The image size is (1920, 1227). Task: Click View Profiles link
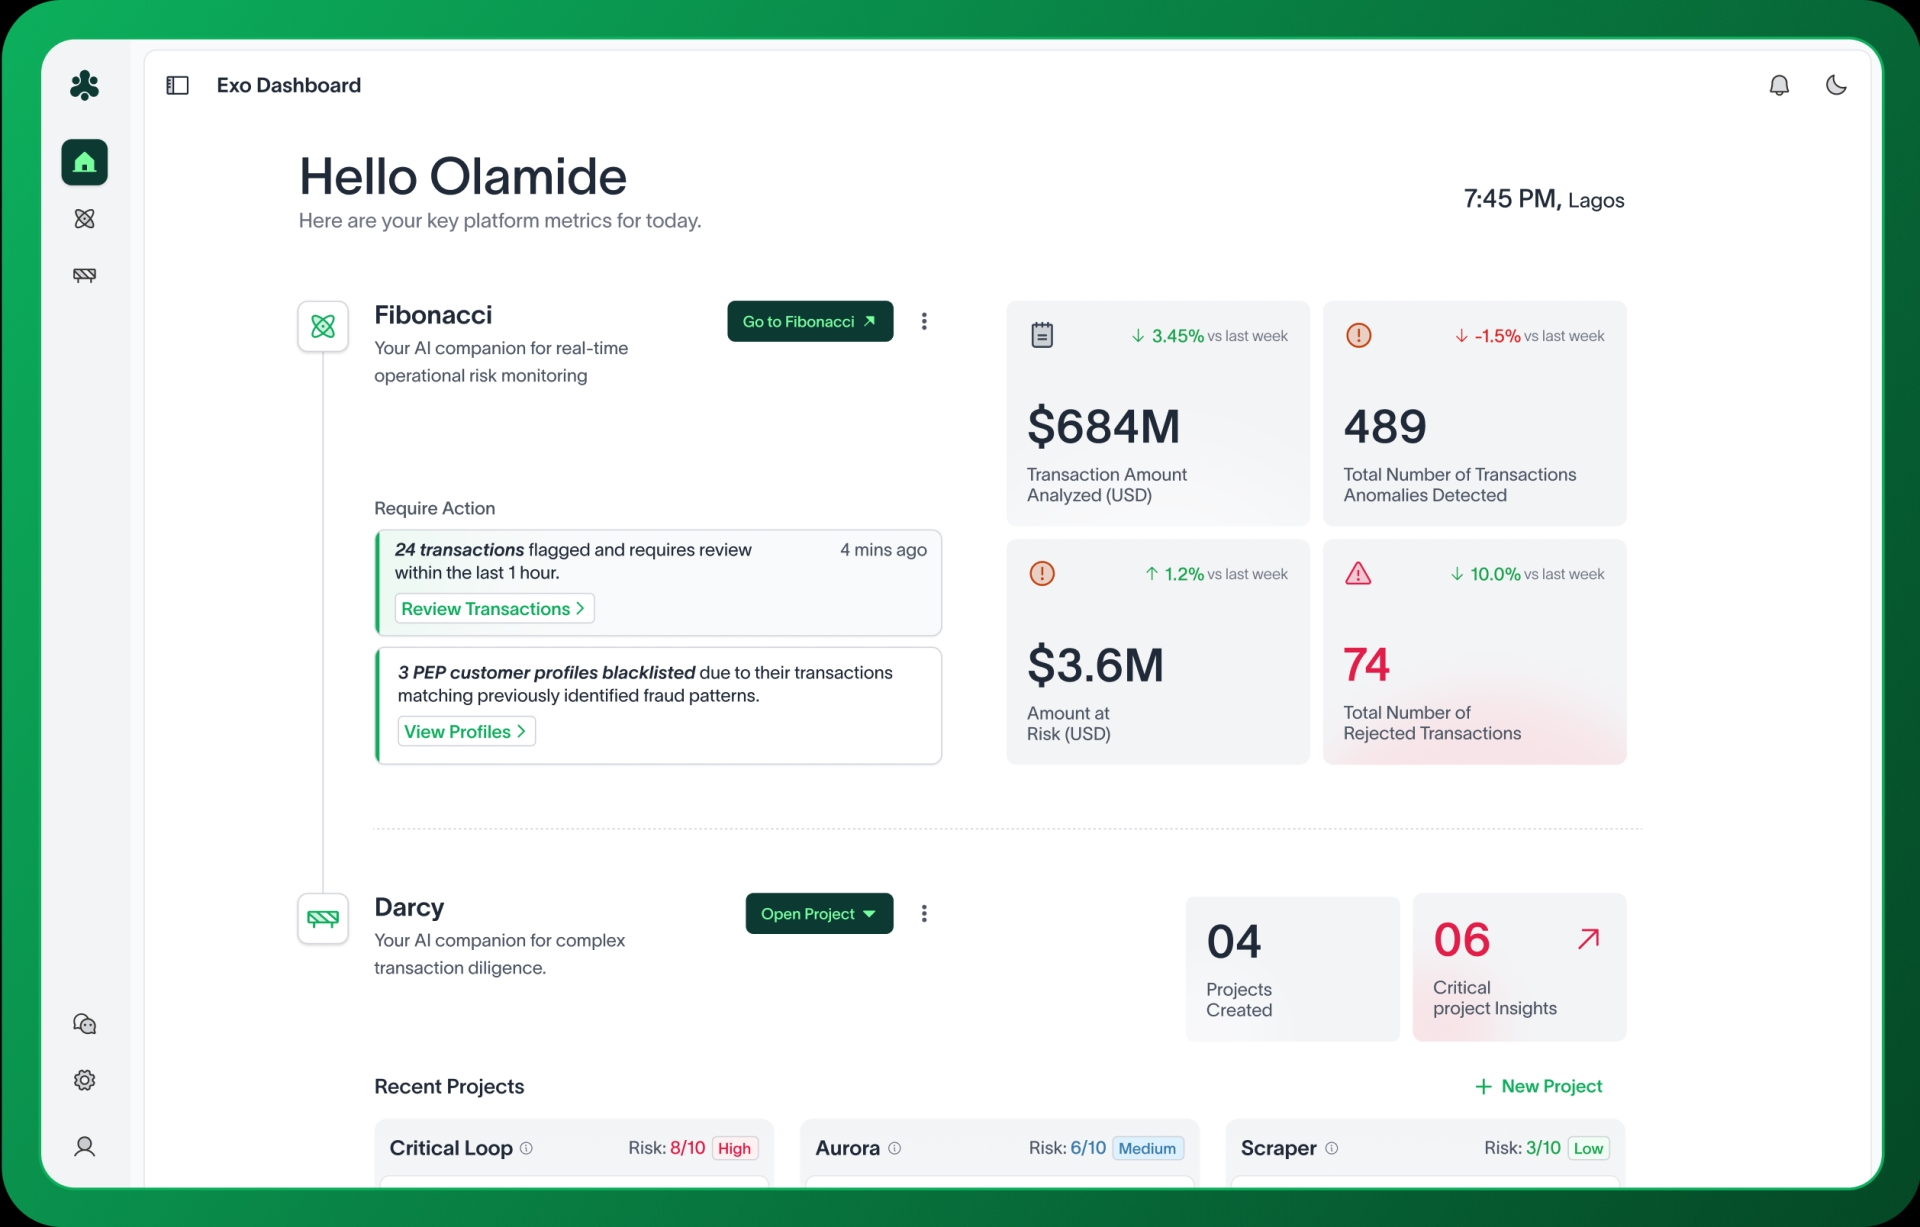[x=465, y=732]
